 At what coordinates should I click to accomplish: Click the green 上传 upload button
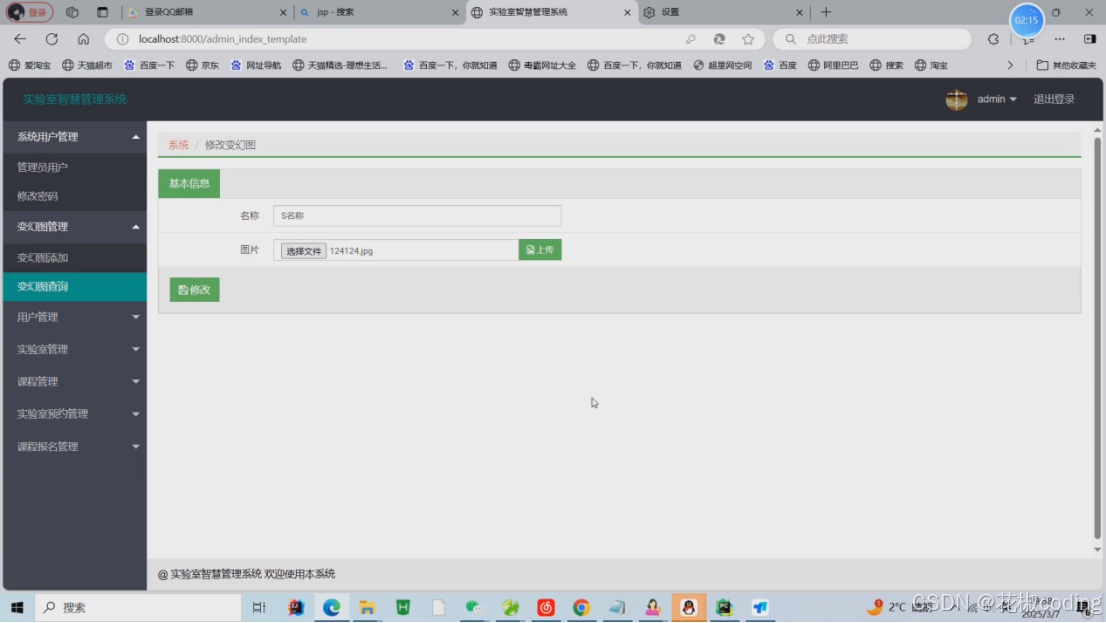coord(540,250)
